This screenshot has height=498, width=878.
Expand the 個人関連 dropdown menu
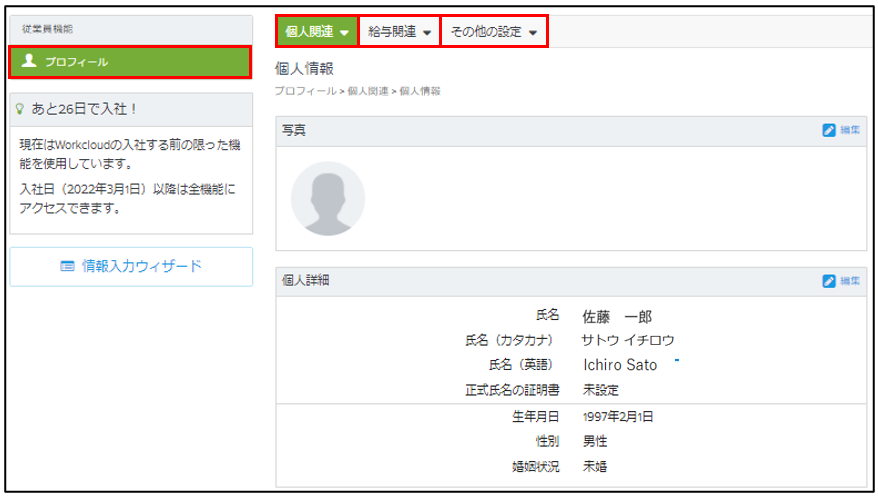click(317, 31)
